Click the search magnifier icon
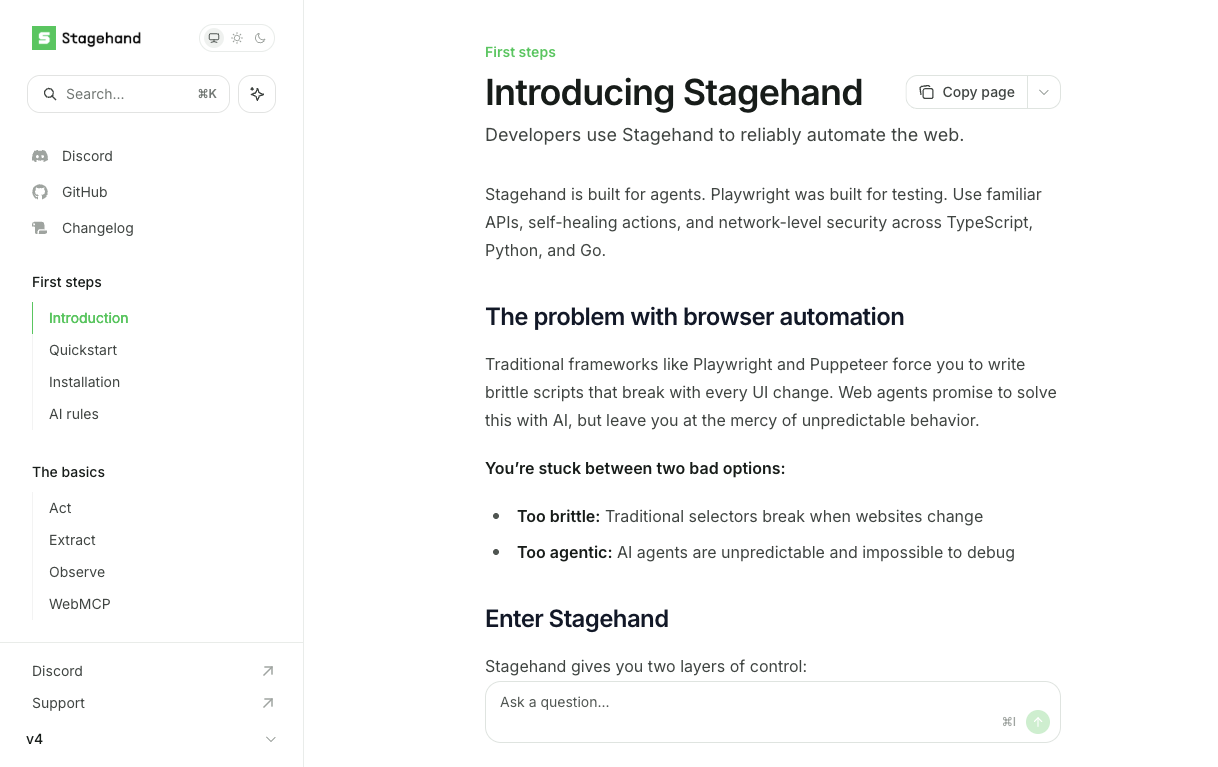 coord(49,94)
